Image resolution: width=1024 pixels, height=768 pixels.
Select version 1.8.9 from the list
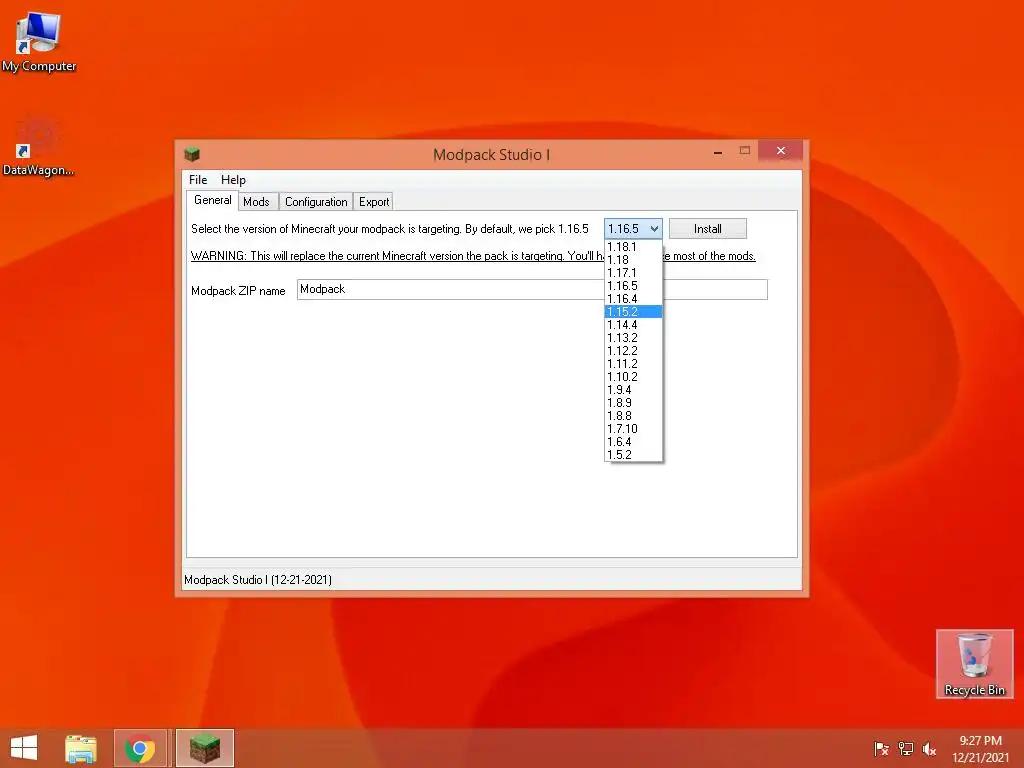[633, 403]
